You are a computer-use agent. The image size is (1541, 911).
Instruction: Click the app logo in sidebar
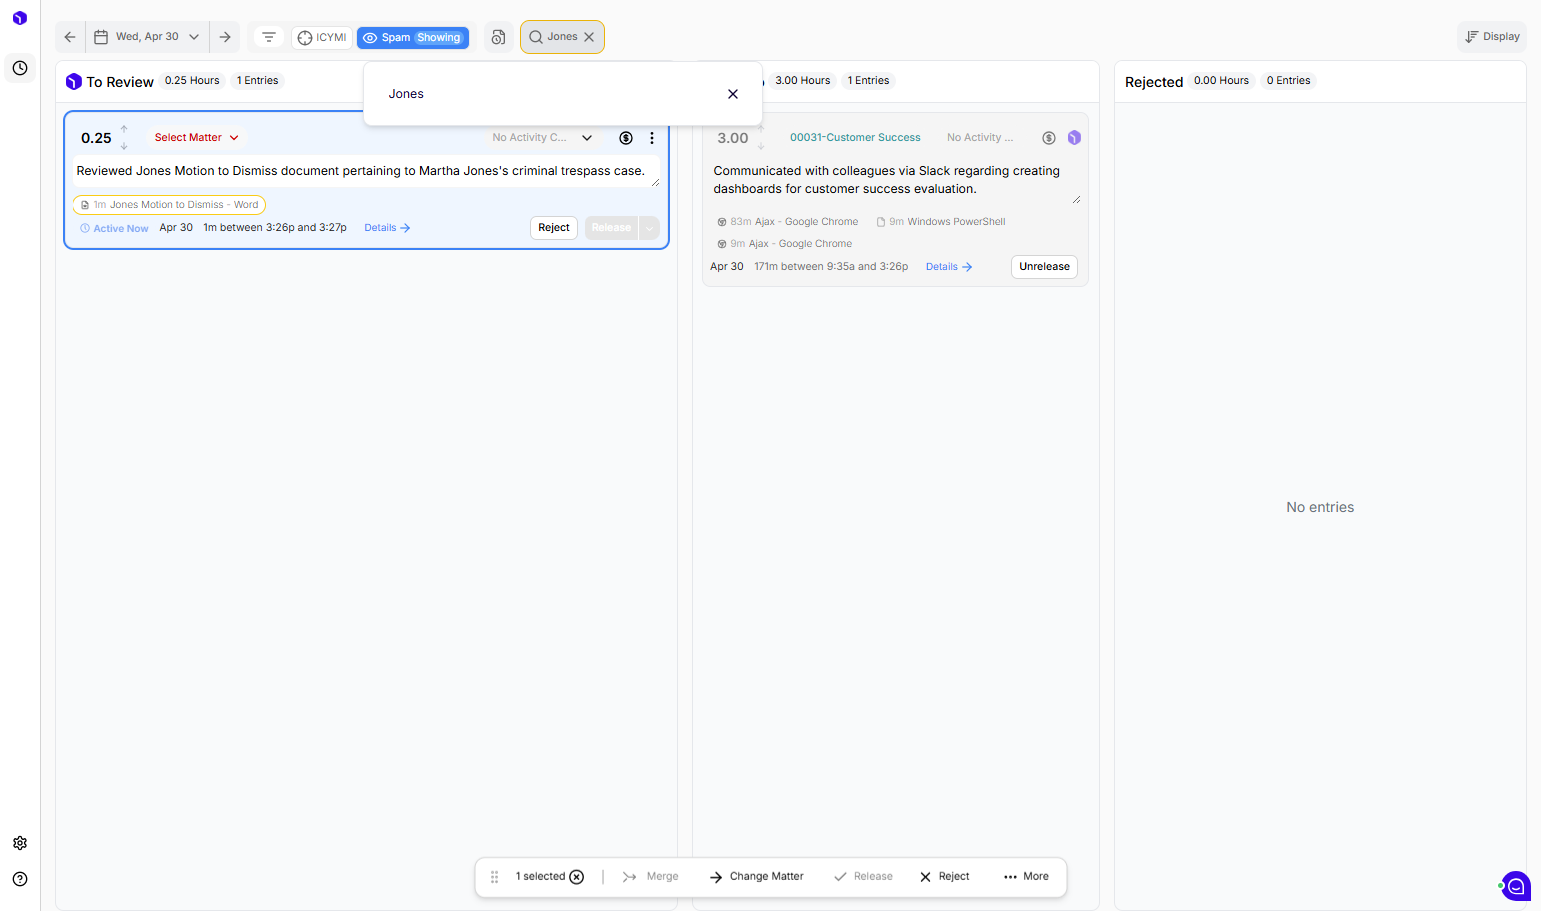pos(20,18)
